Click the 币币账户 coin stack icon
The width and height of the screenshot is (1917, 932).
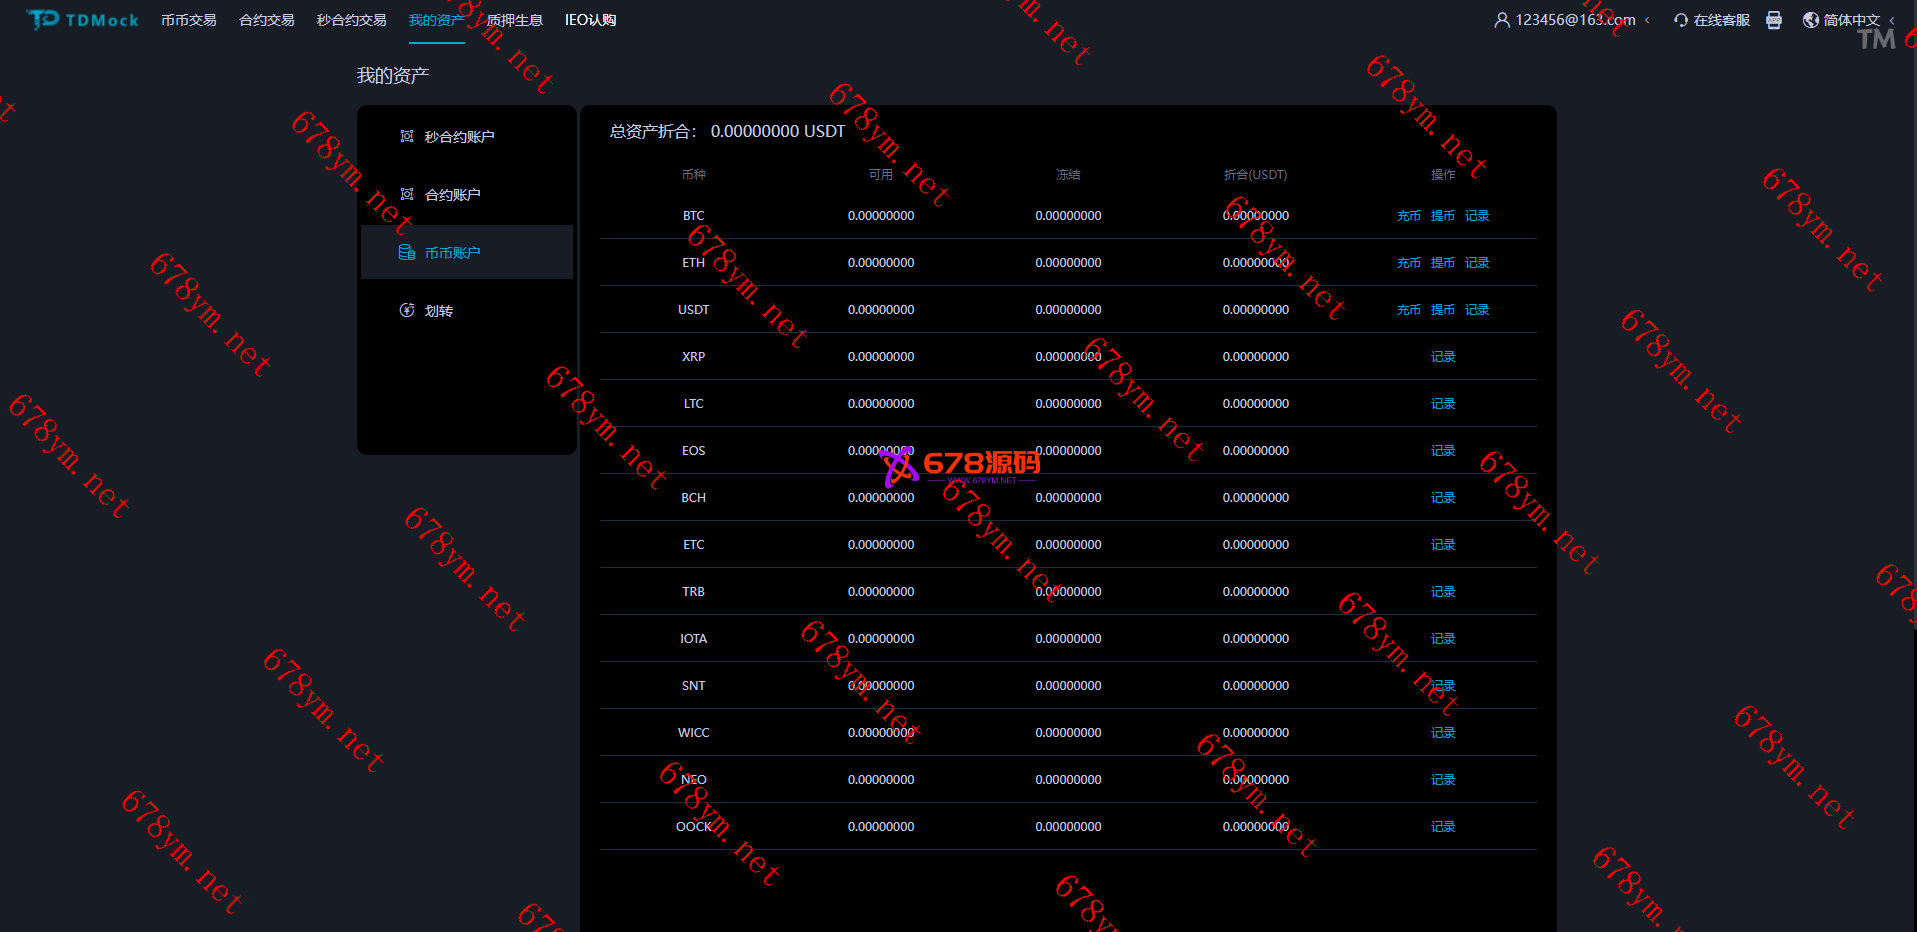pyautogui.click(x=407, y=252)
